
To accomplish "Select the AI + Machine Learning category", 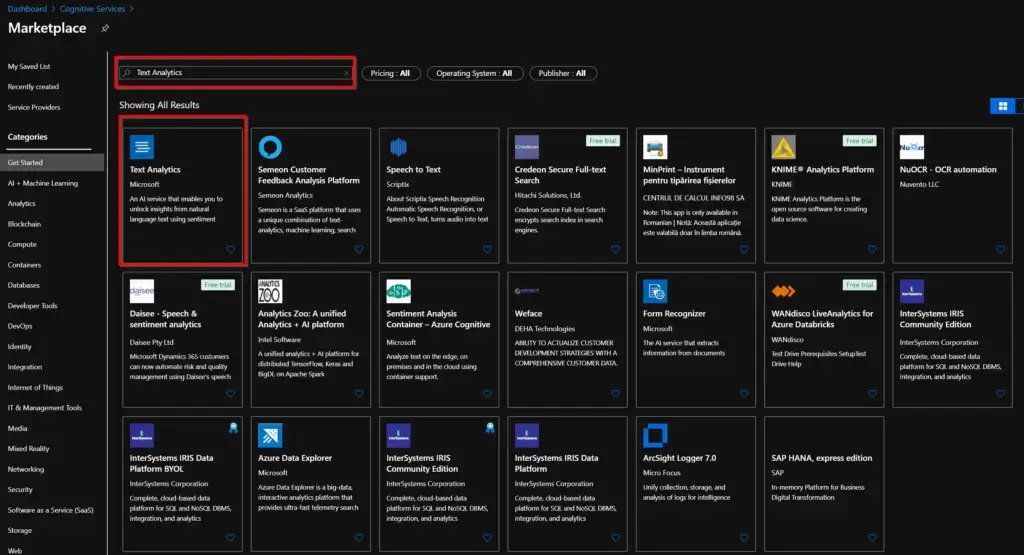I will [42, 183].
